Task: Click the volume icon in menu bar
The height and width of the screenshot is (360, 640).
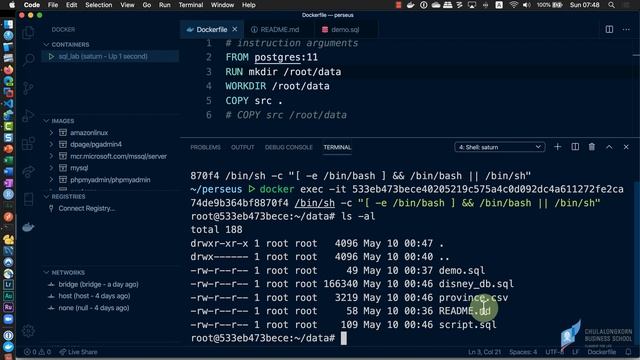Action: [x=527, y=5]
